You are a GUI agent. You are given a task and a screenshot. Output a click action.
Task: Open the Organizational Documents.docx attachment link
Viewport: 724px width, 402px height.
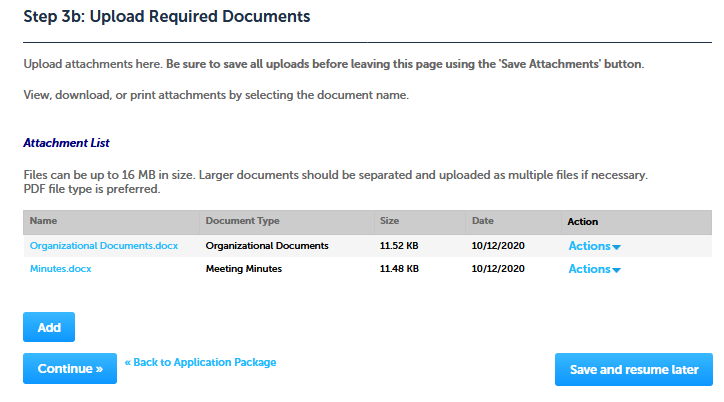pyautogui.click(x=104, y=246)
